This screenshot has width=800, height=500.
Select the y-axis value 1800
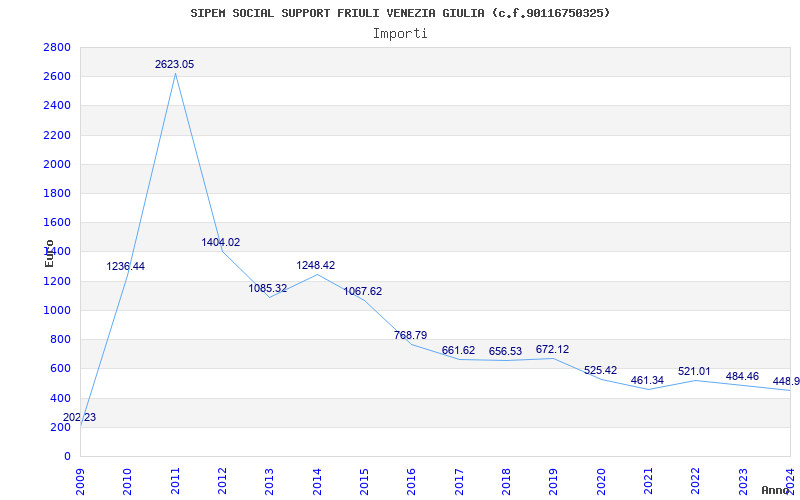click(57, 193)
